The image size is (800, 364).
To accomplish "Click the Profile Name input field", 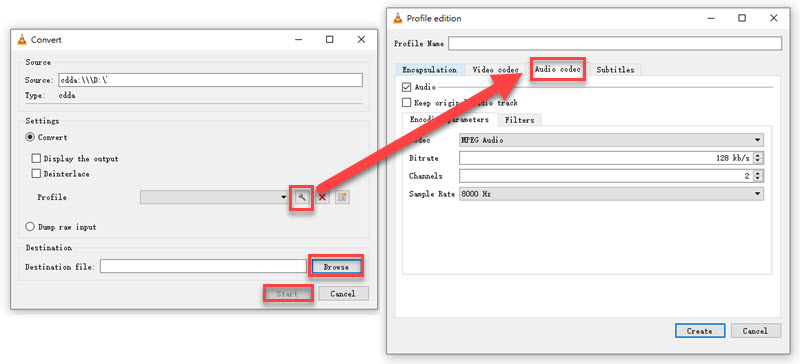I will coord(615,43).
